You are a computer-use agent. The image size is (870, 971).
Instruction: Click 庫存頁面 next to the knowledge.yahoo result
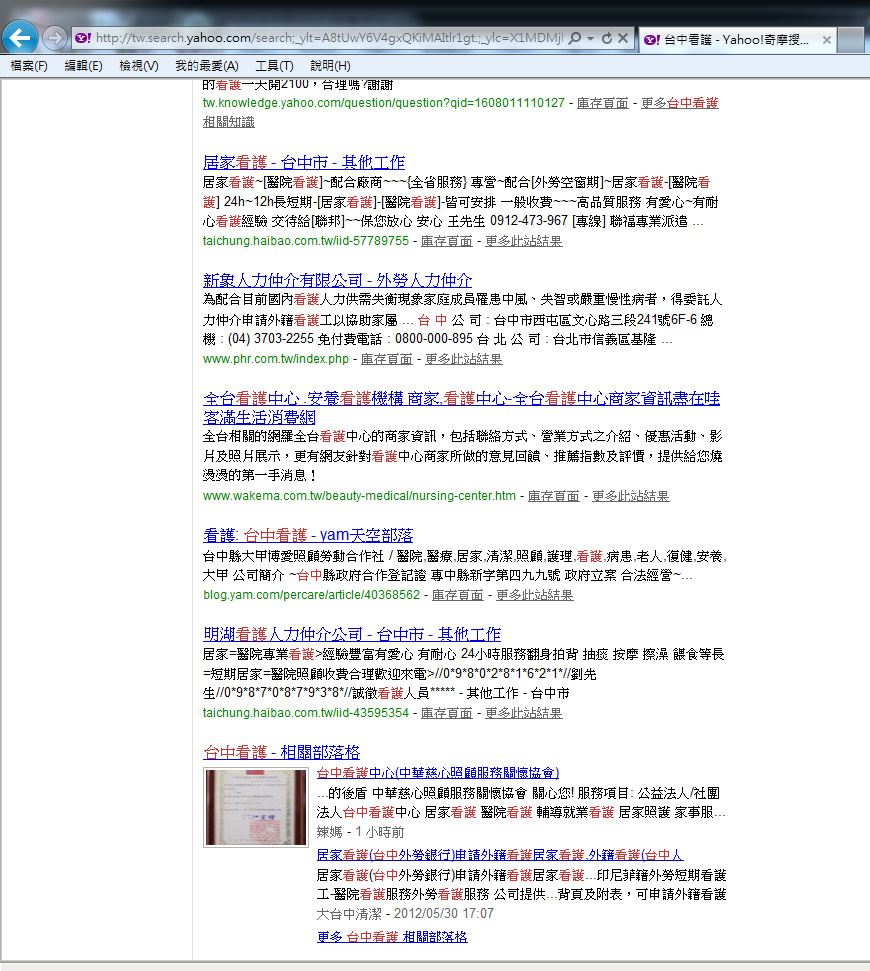coord(602,103)
